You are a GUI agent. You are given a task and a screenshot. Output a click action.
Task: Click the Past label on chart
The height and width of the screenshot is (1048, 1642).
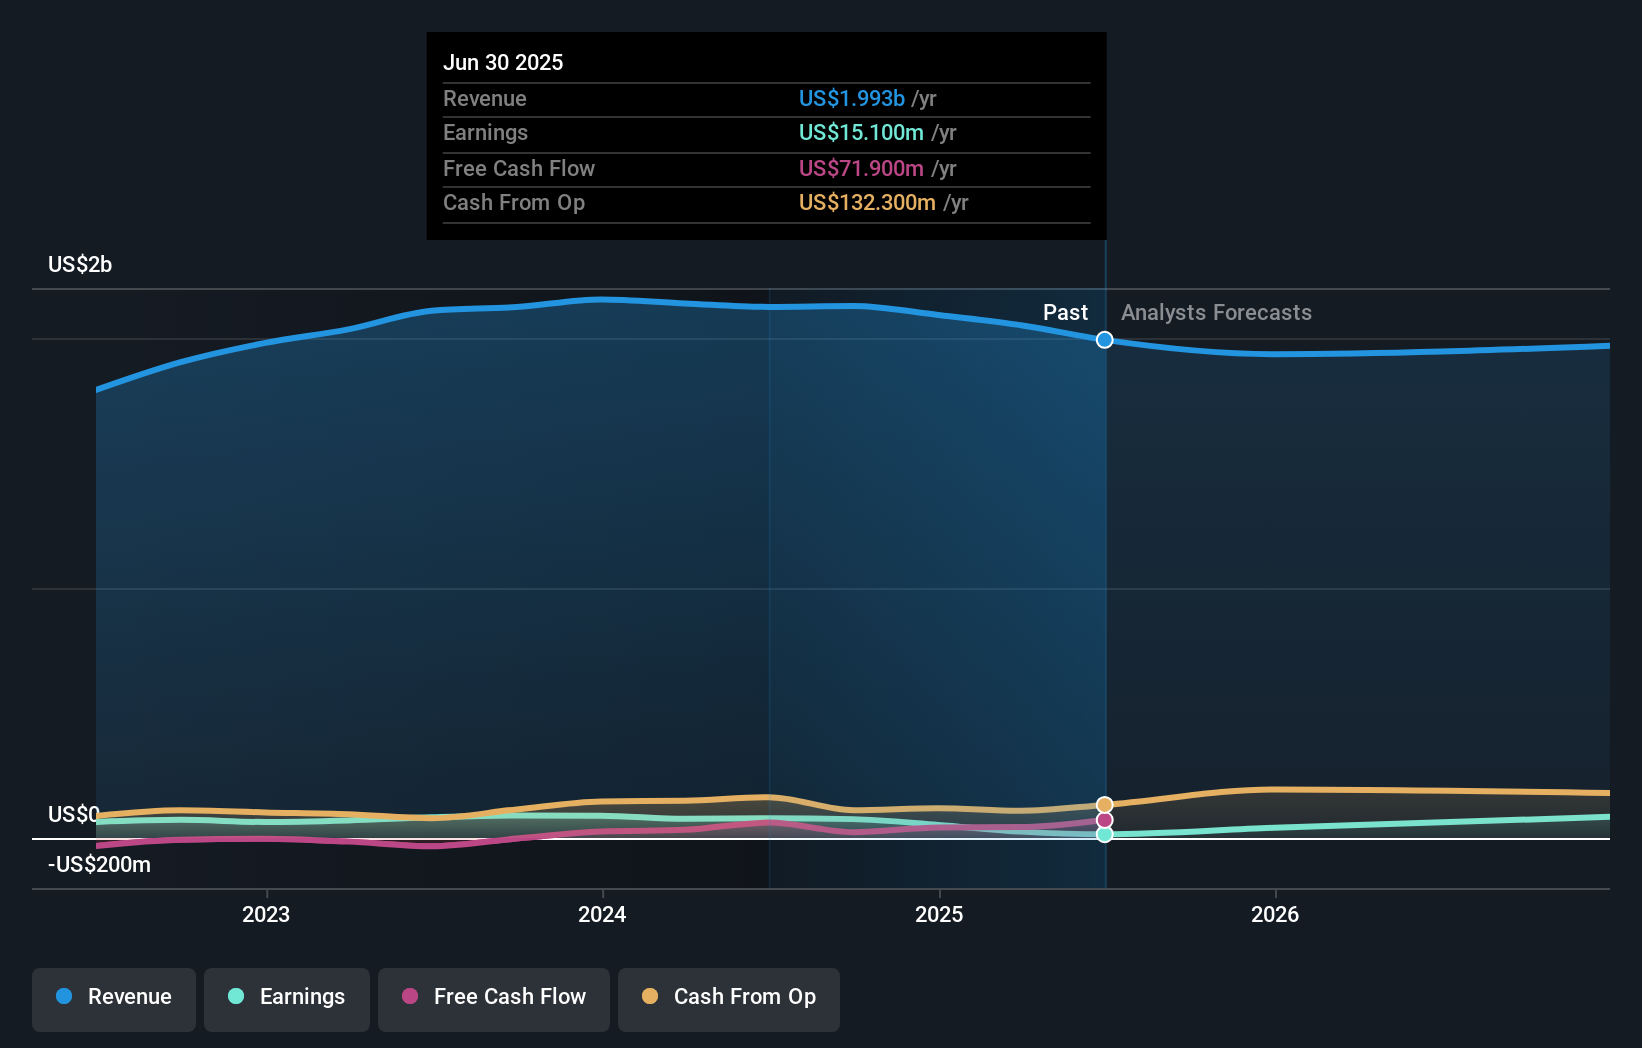pyautogui.click(x=1065, y=312)
